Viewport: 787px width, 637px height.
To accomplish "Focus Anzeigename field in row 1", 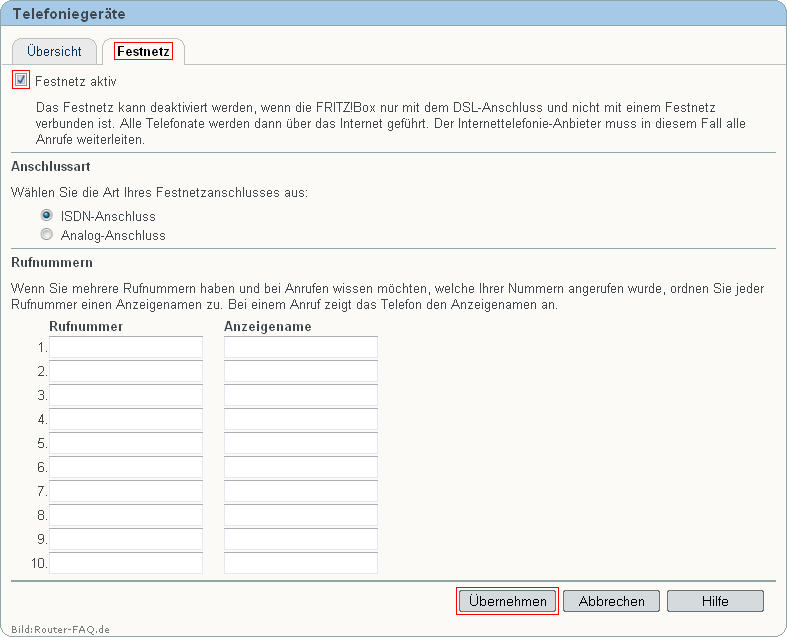I will 301,347.
